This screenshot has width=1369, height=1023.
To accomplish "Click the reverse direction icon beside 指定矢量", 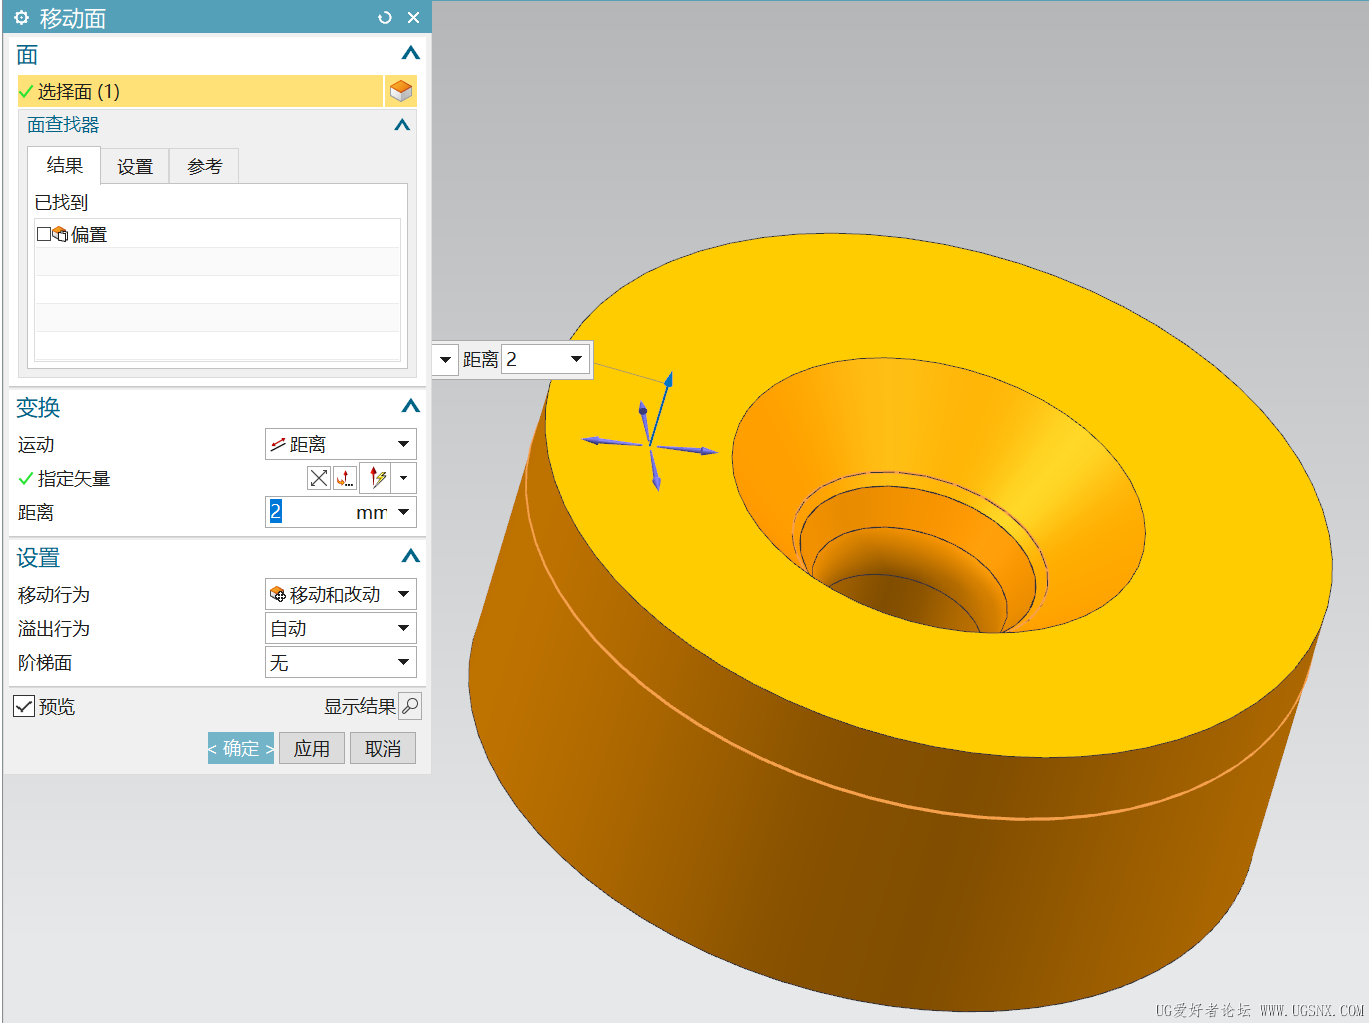I will (x=318, y=478).
